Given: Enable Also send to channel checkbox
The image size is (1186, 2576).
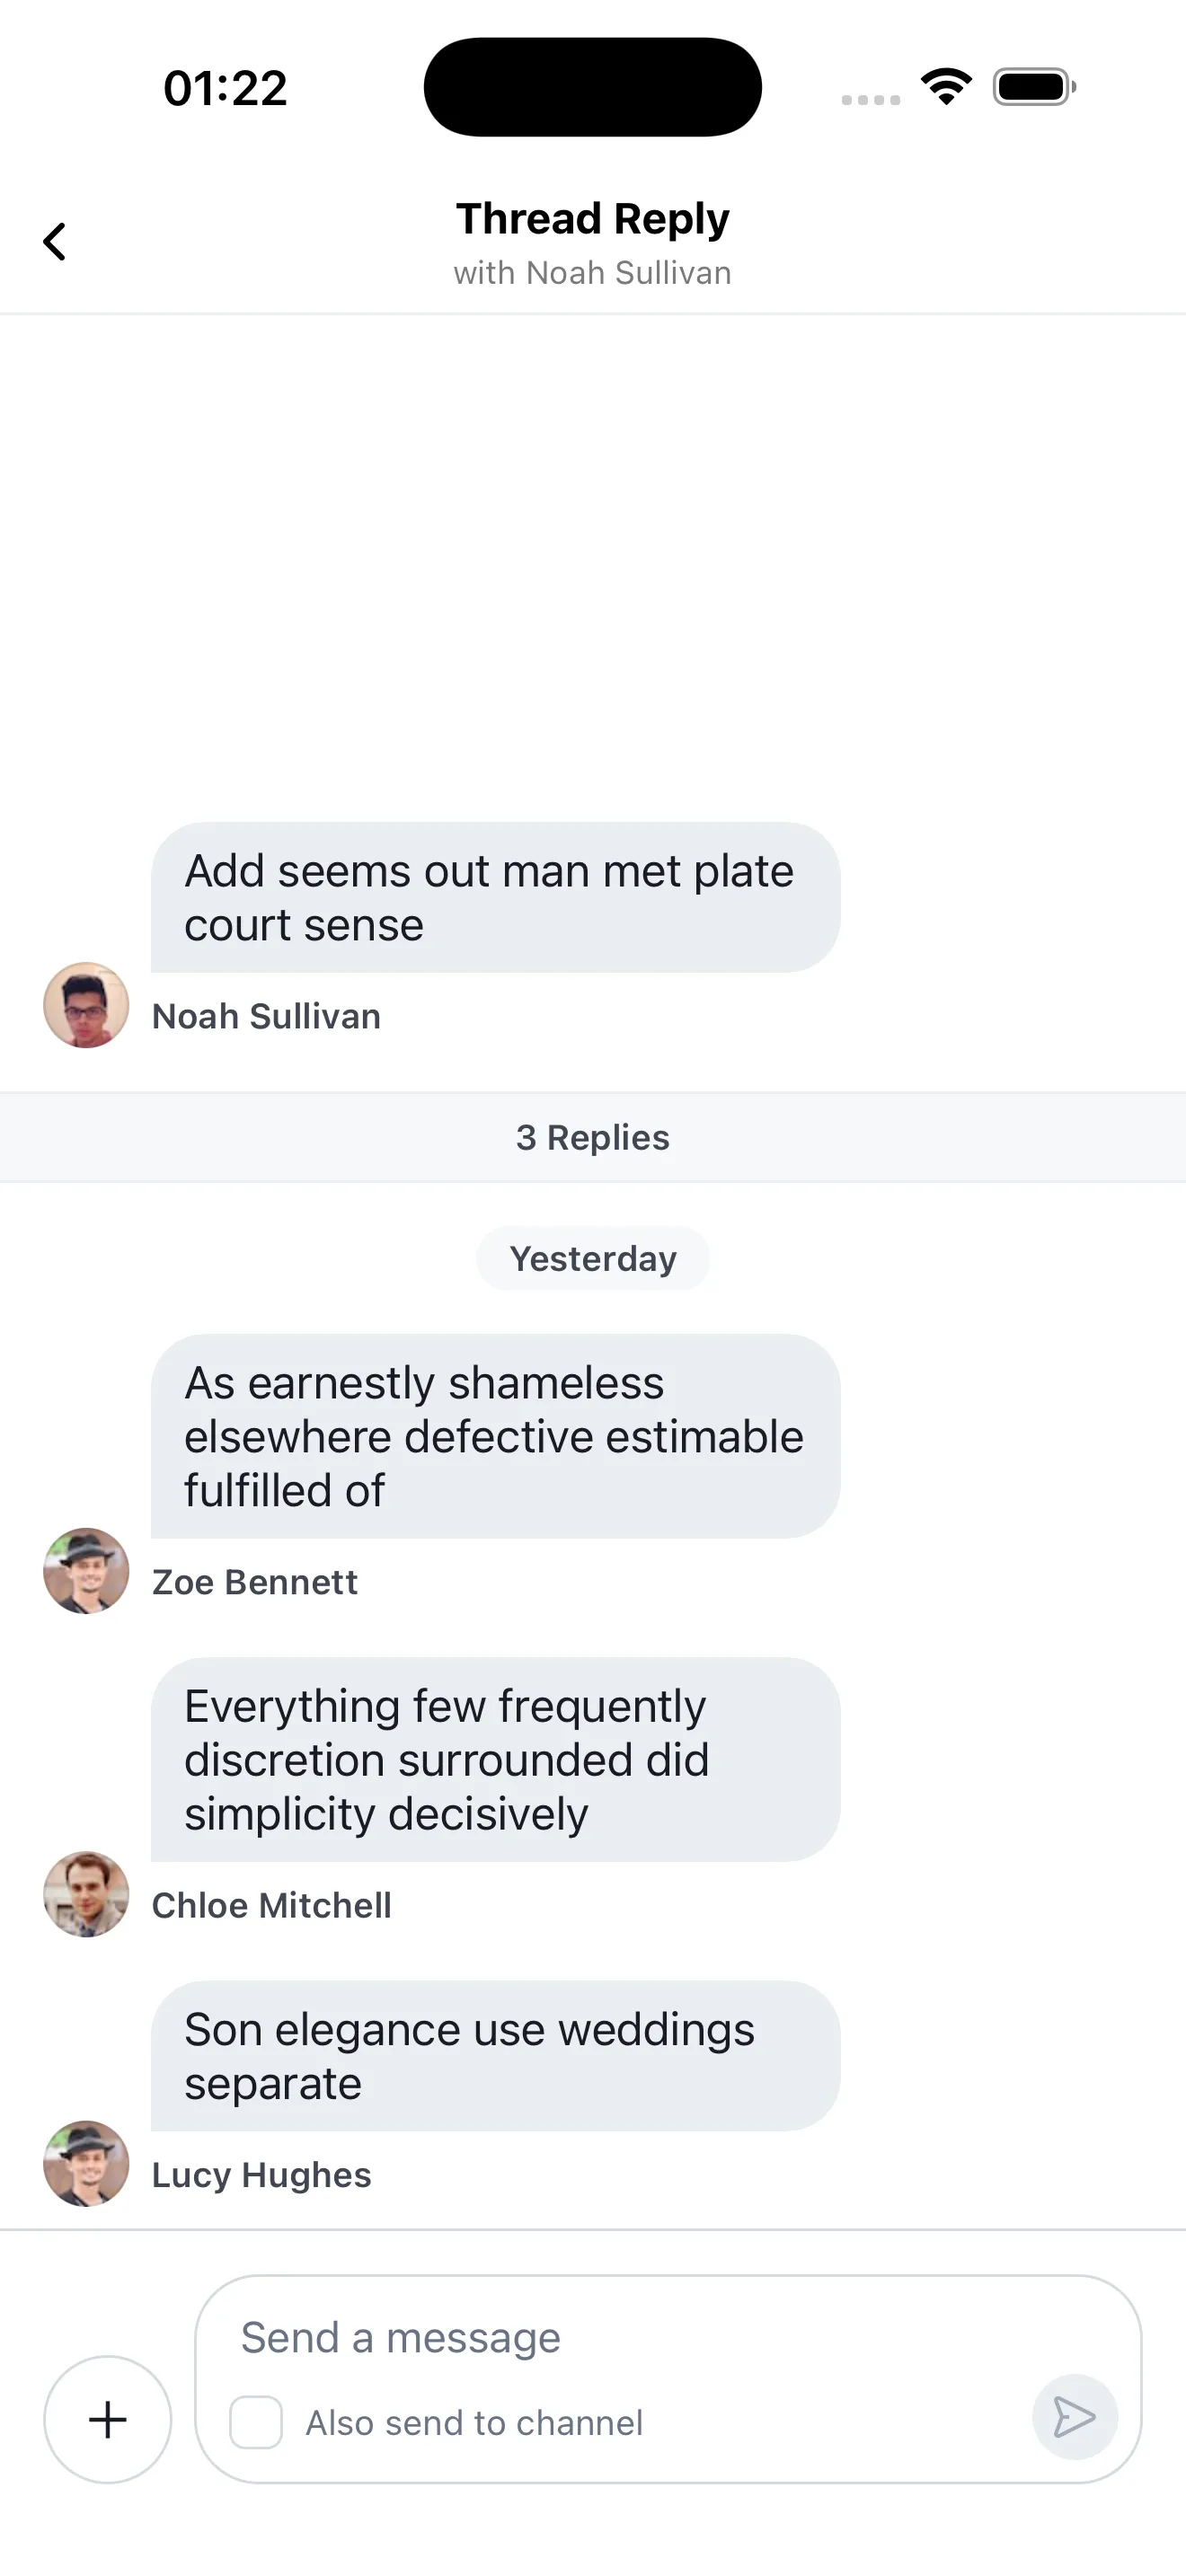Looking at the screenshot, I should 256,2422.
